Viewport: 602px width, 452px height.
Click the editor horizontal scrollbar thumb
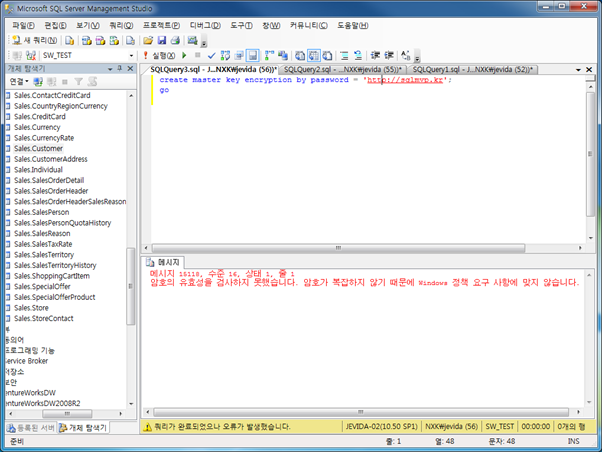click(x=338, y=248)
